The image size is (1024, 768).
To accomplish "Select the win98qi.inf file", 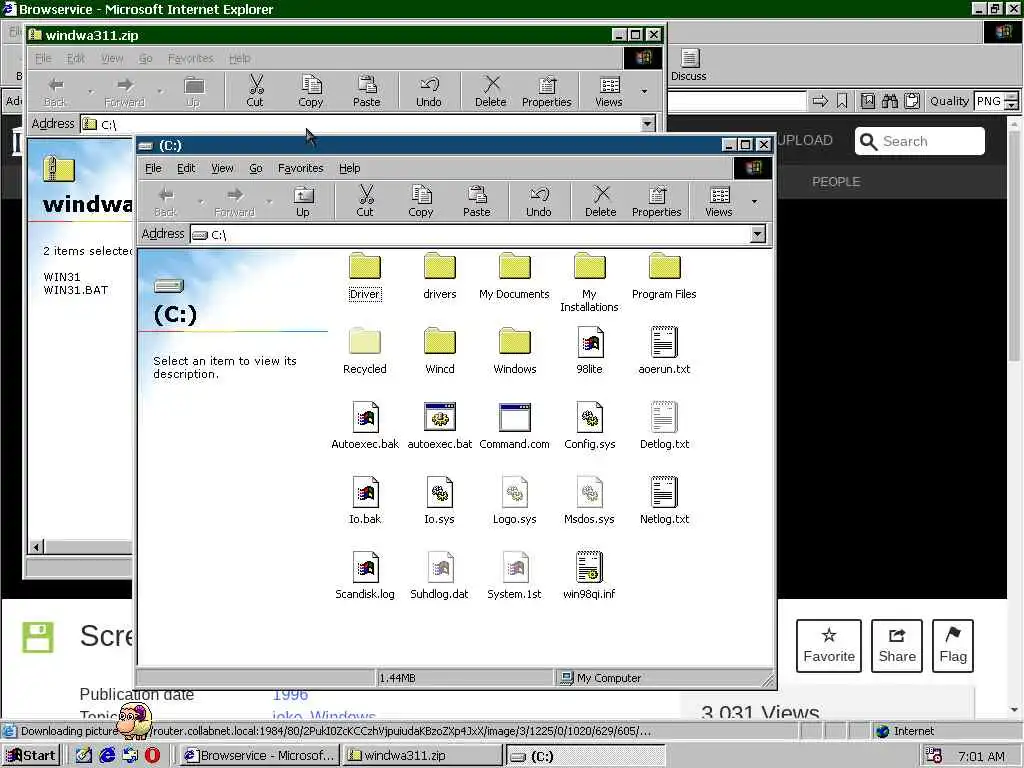I will click(589, 576).
